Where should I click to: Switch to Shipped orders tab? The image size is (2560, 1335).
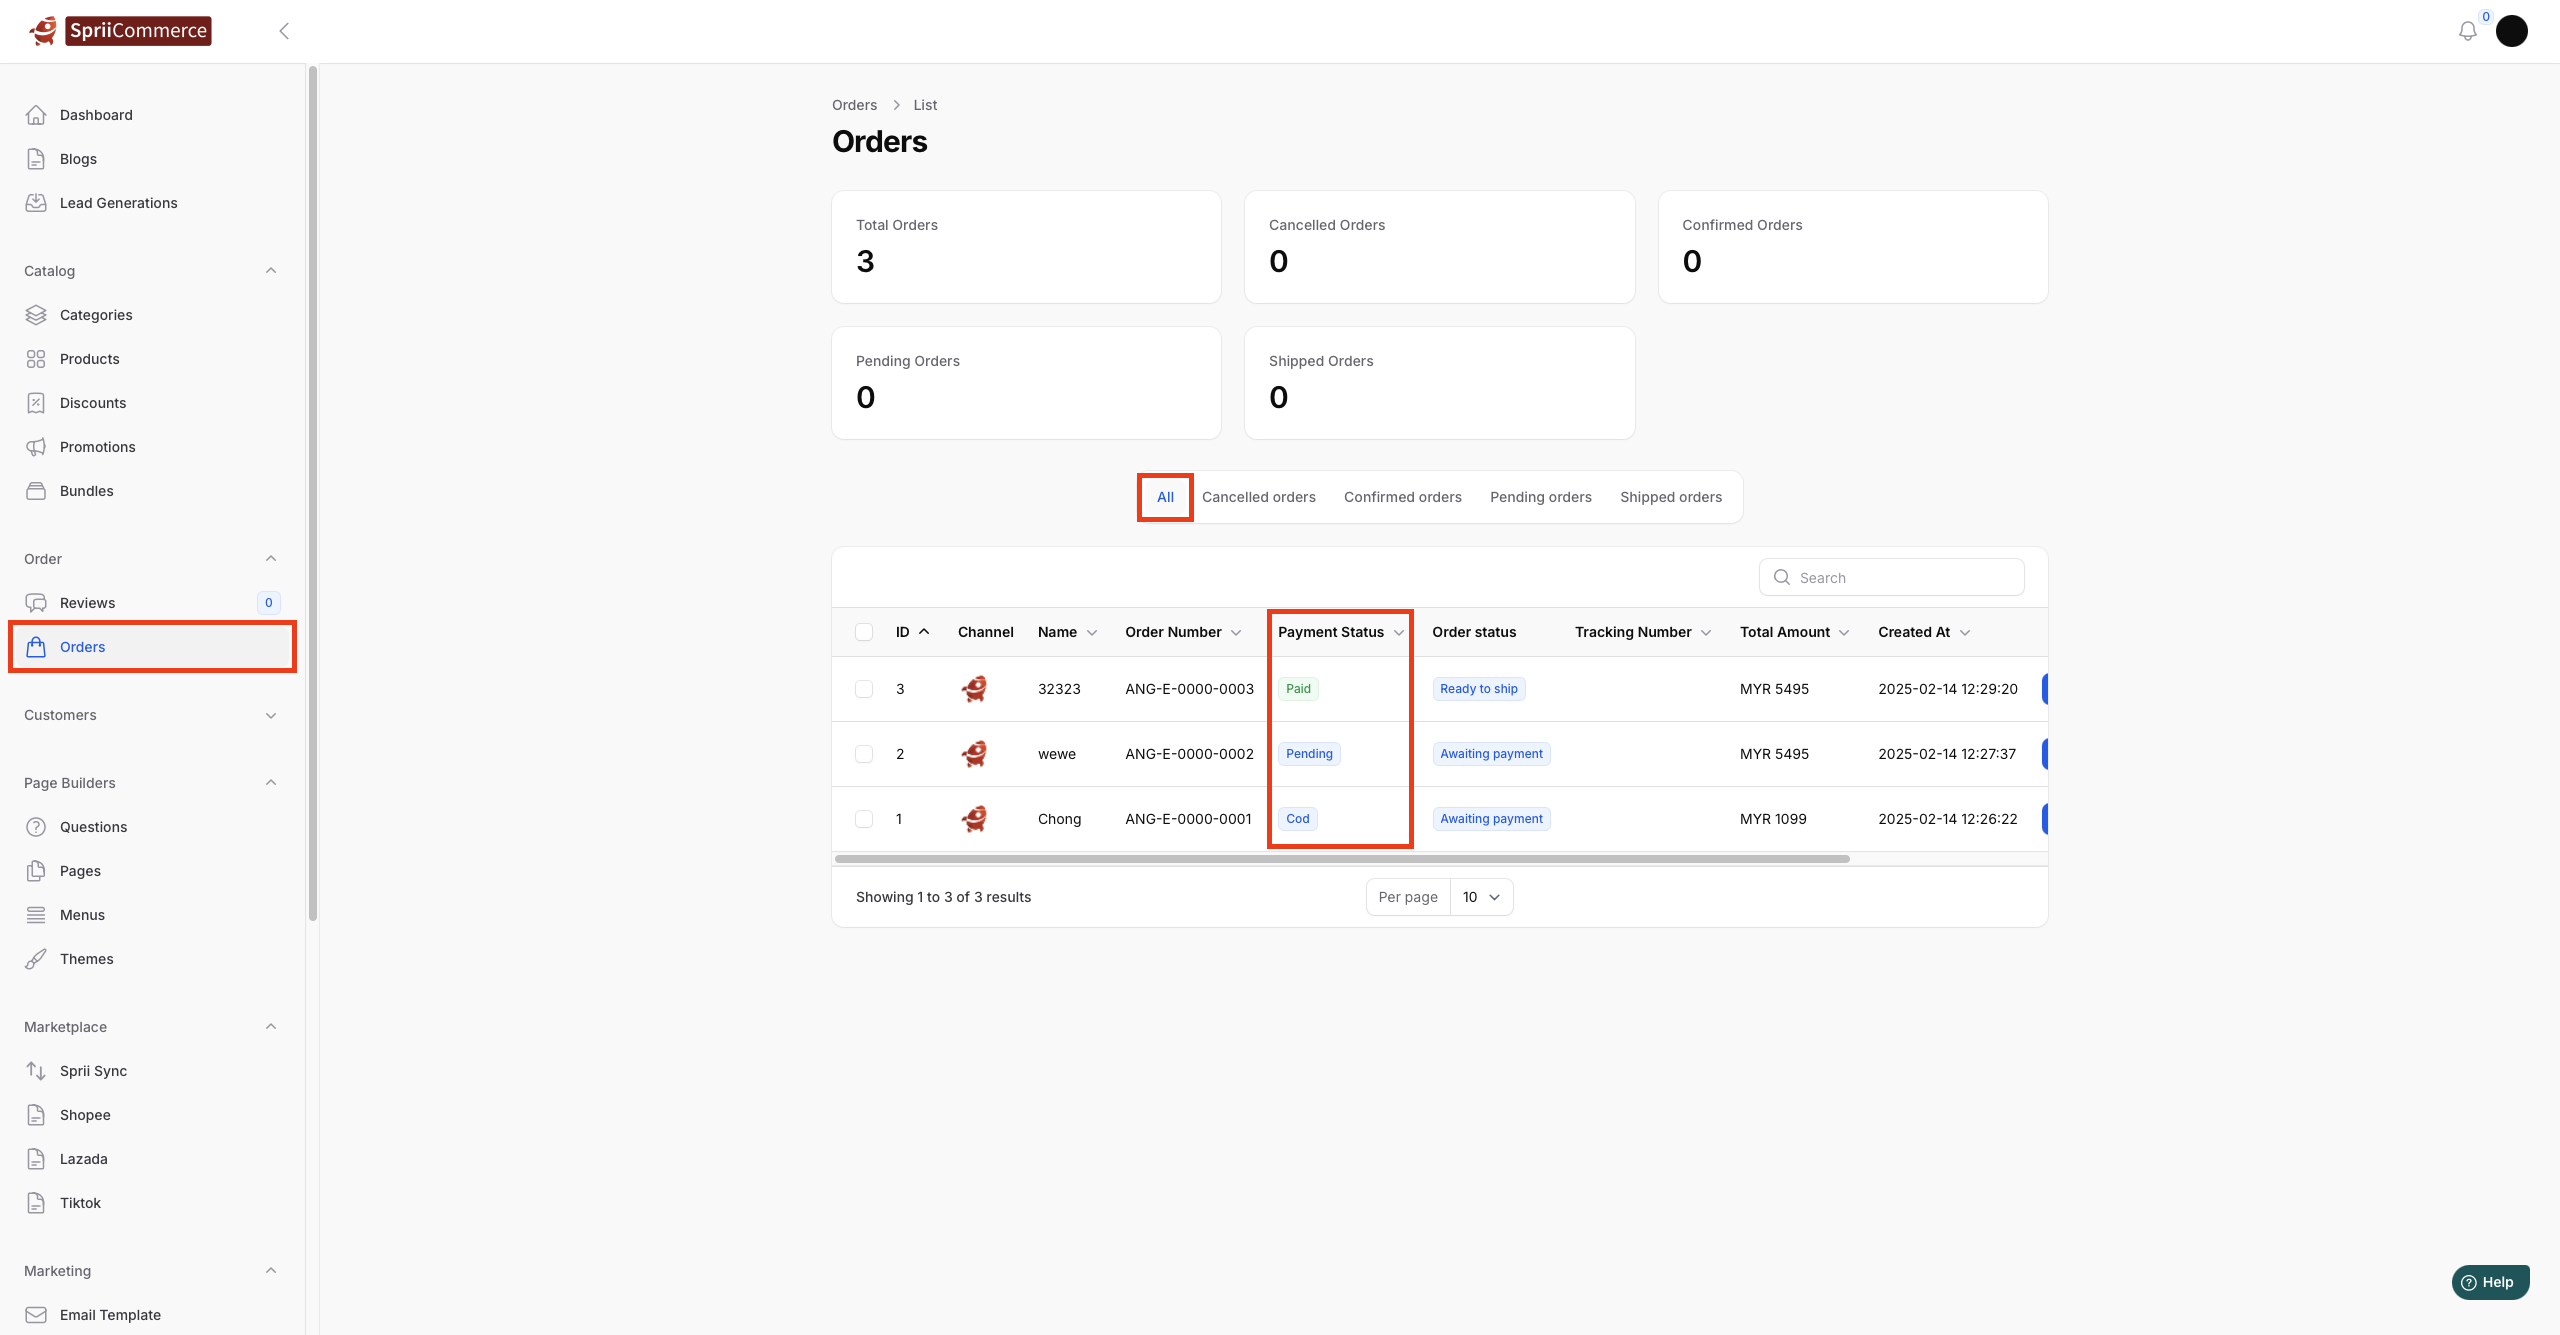point(1670,497)
